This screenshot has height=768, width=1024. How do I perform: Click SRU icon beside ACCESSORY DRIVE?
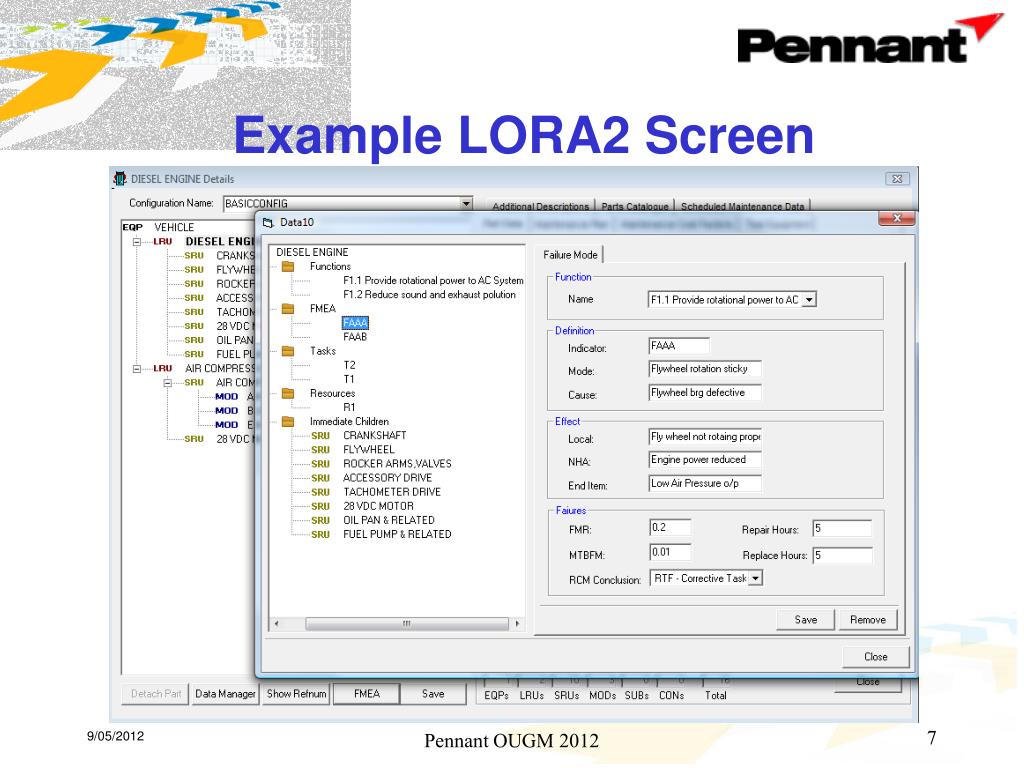320,478
